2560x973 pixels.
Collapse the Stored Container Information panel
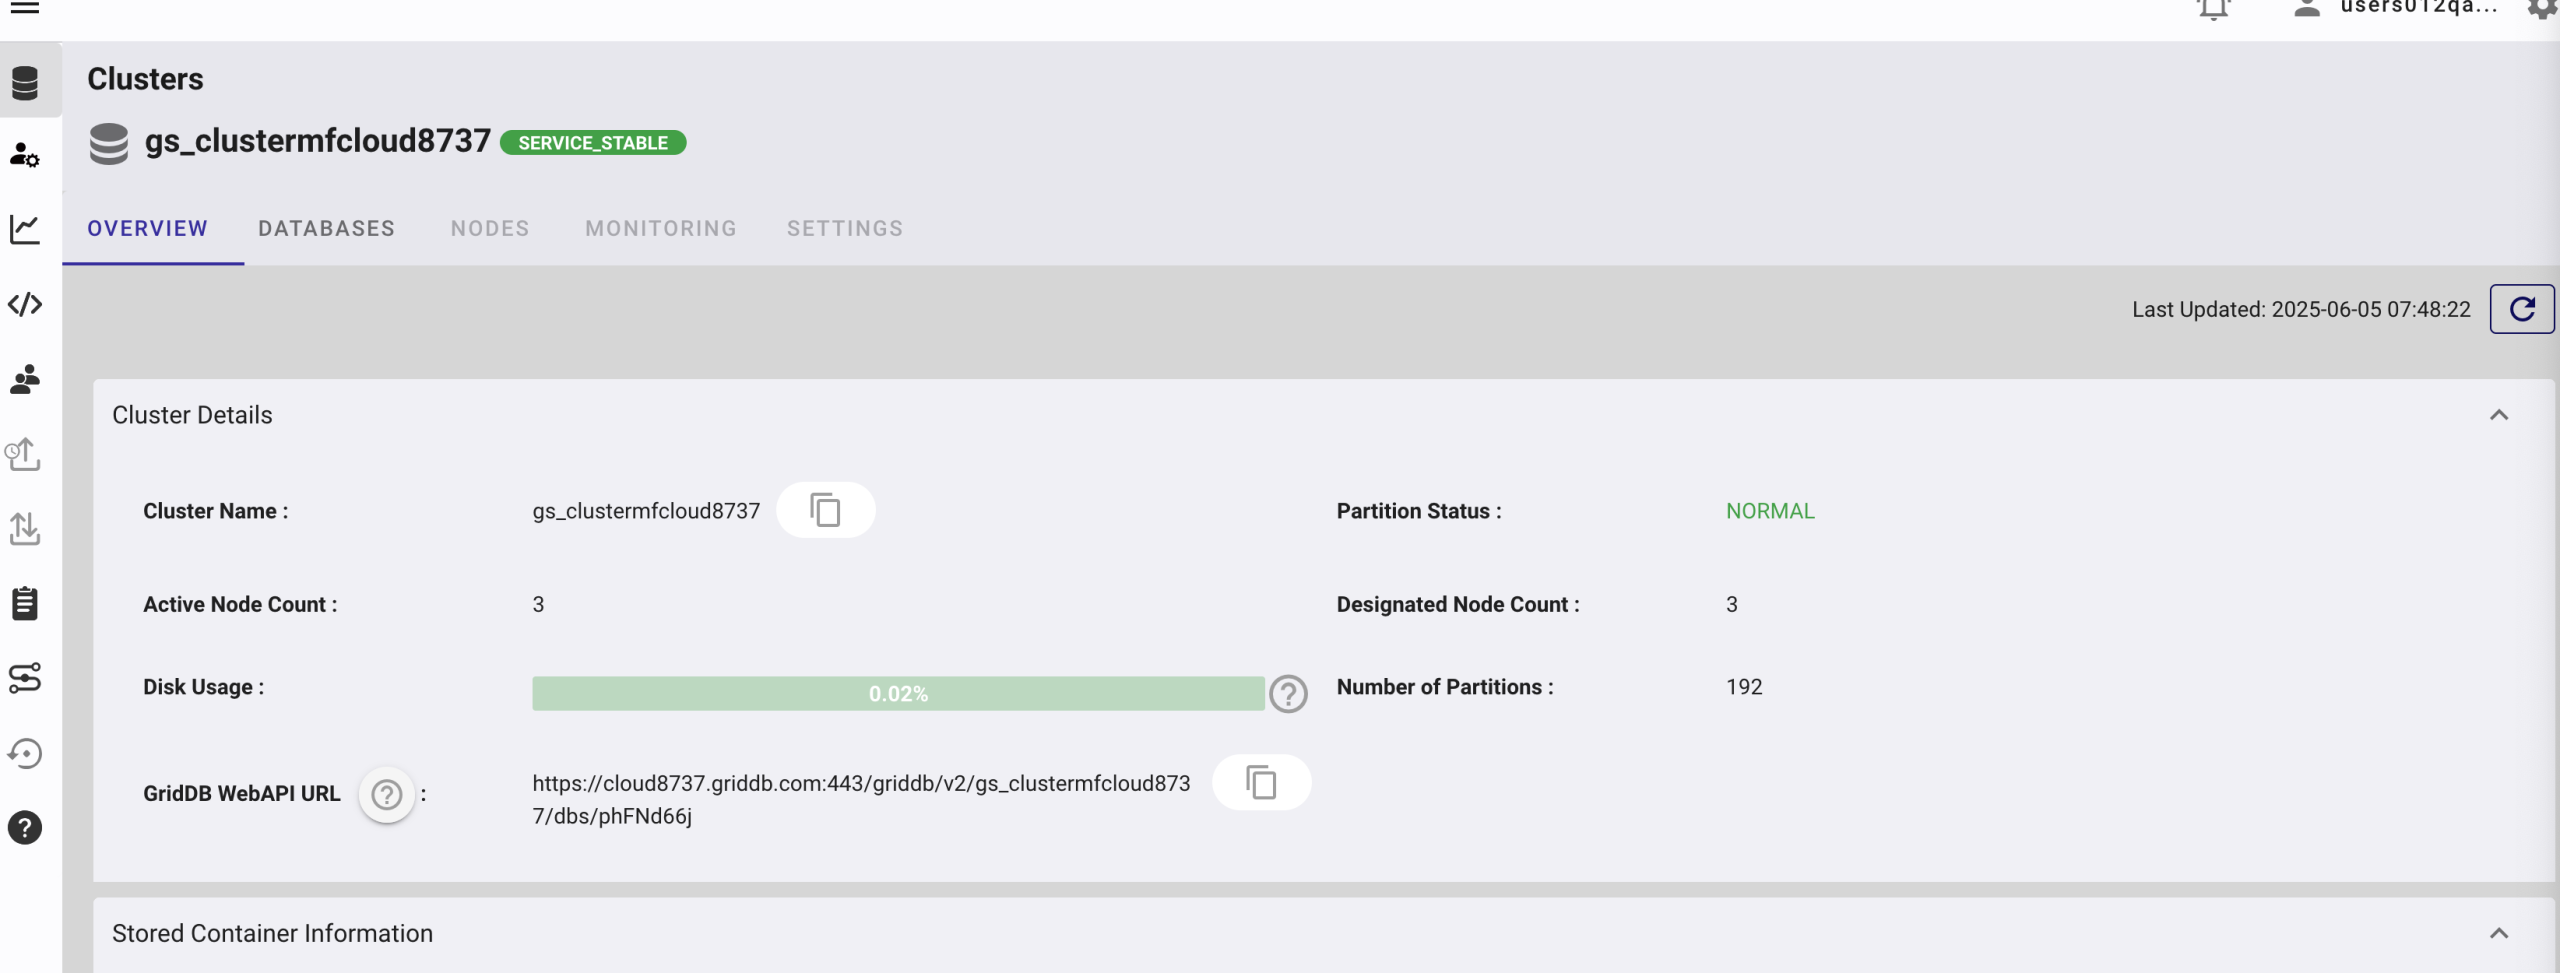point(2498,933)
